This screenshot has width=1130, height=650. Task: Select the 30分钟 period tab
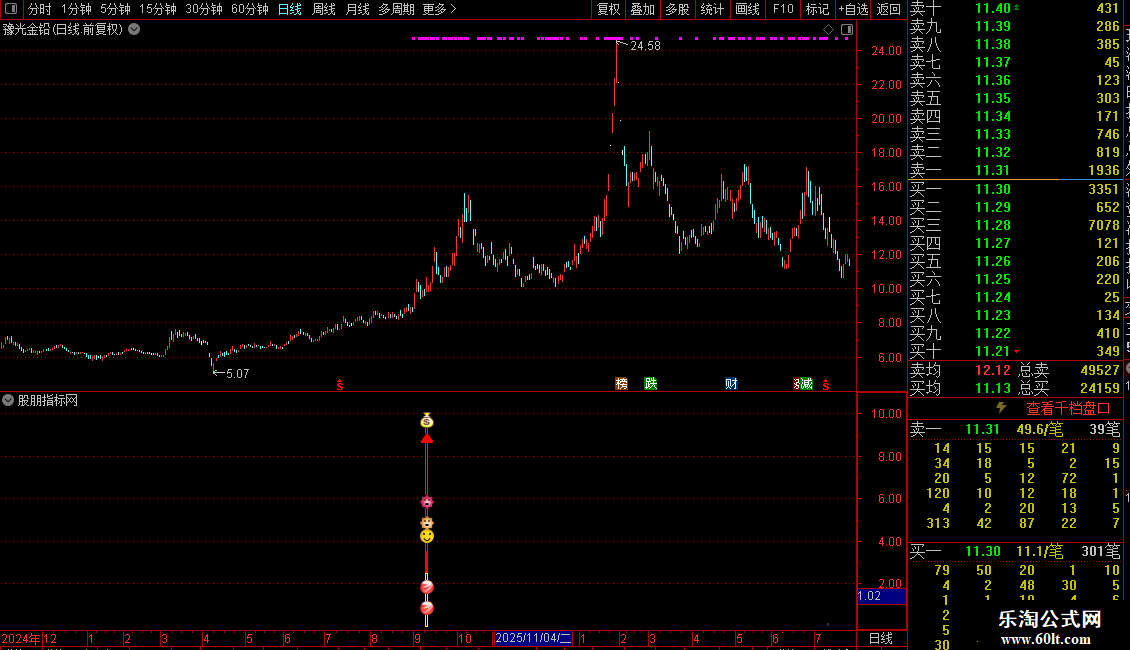(x=204, y=9)
